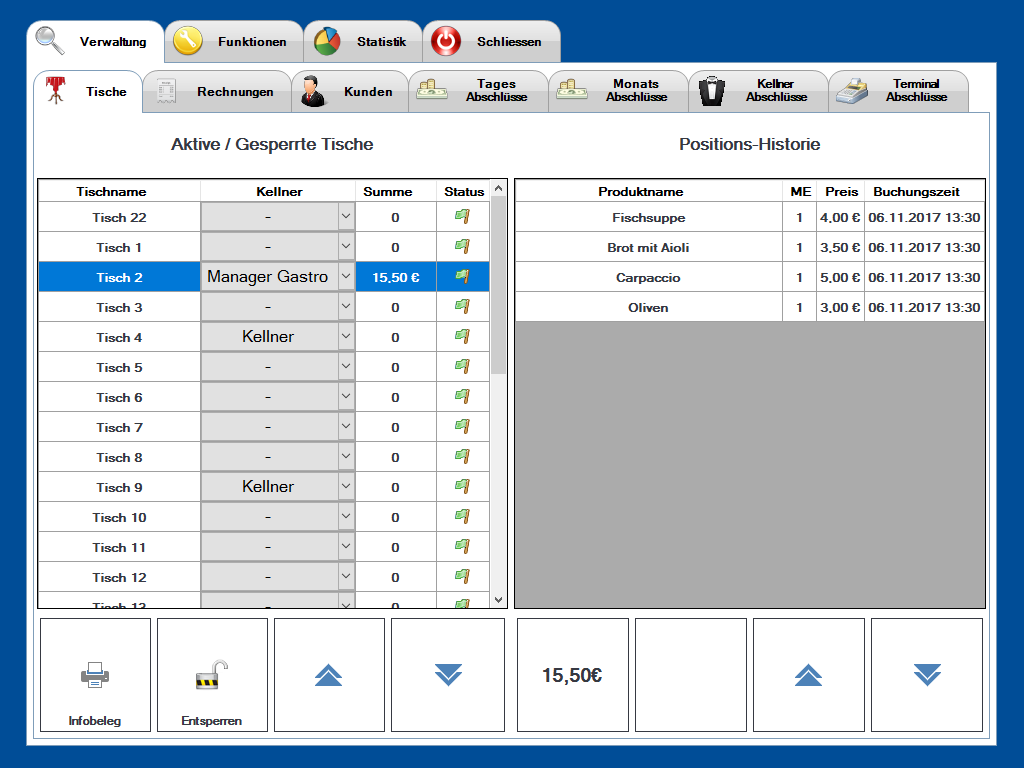1024x768 pixels.
Task: Click the 15,50€ total button
Action: (572, 675)
